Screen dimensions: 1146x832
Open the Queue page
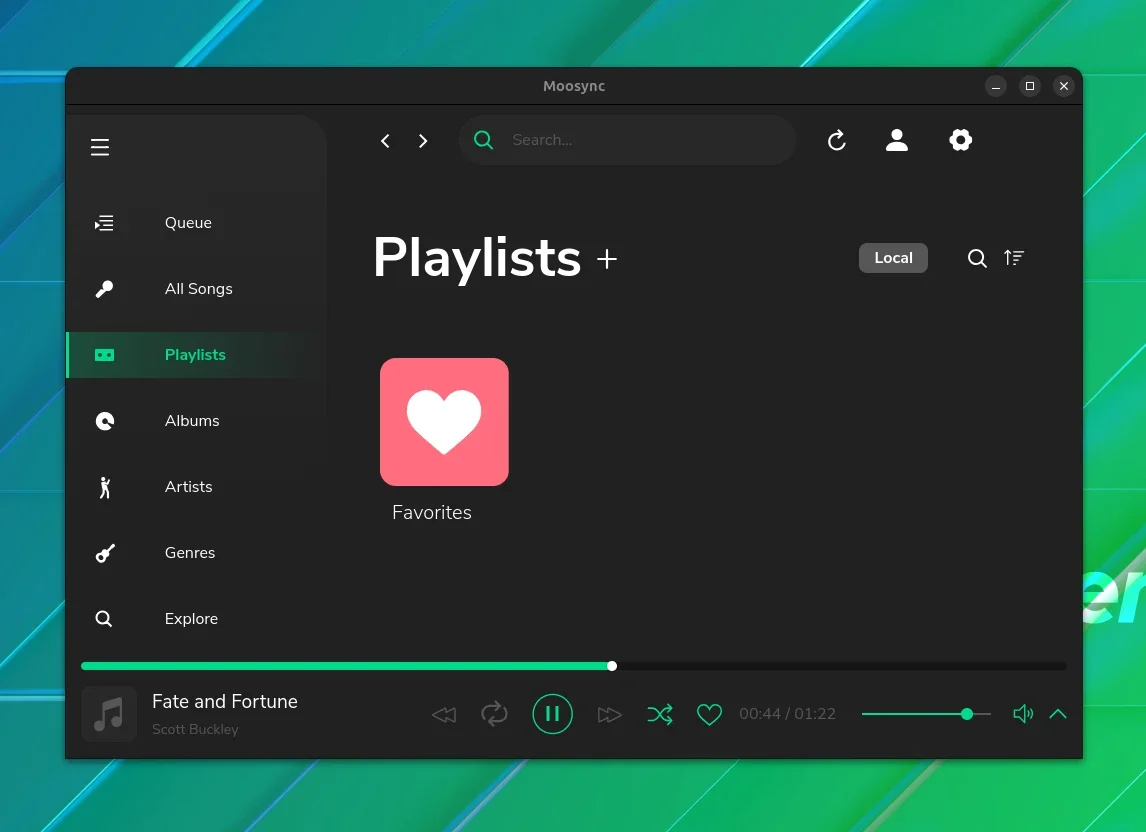click(188, 223)
